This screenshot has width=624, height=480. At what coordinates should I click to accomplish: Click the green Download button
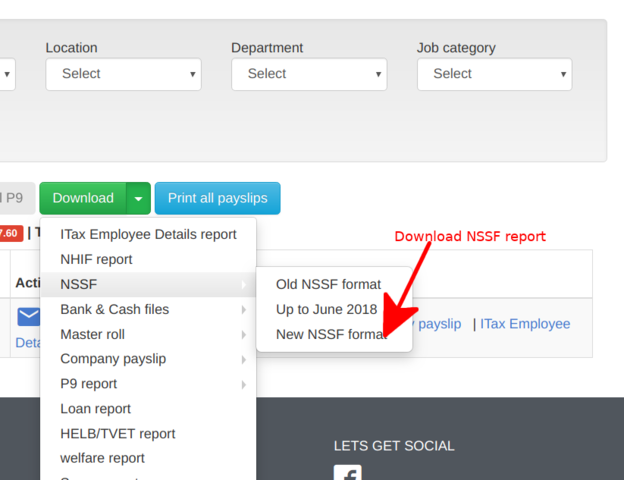[x=83, y=198]
